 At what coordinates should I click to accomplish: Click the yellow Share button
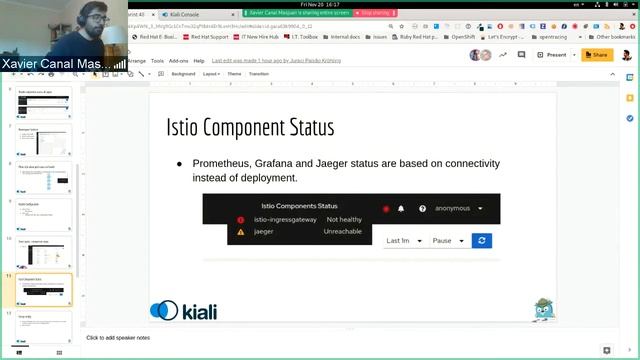coord(597,55)
